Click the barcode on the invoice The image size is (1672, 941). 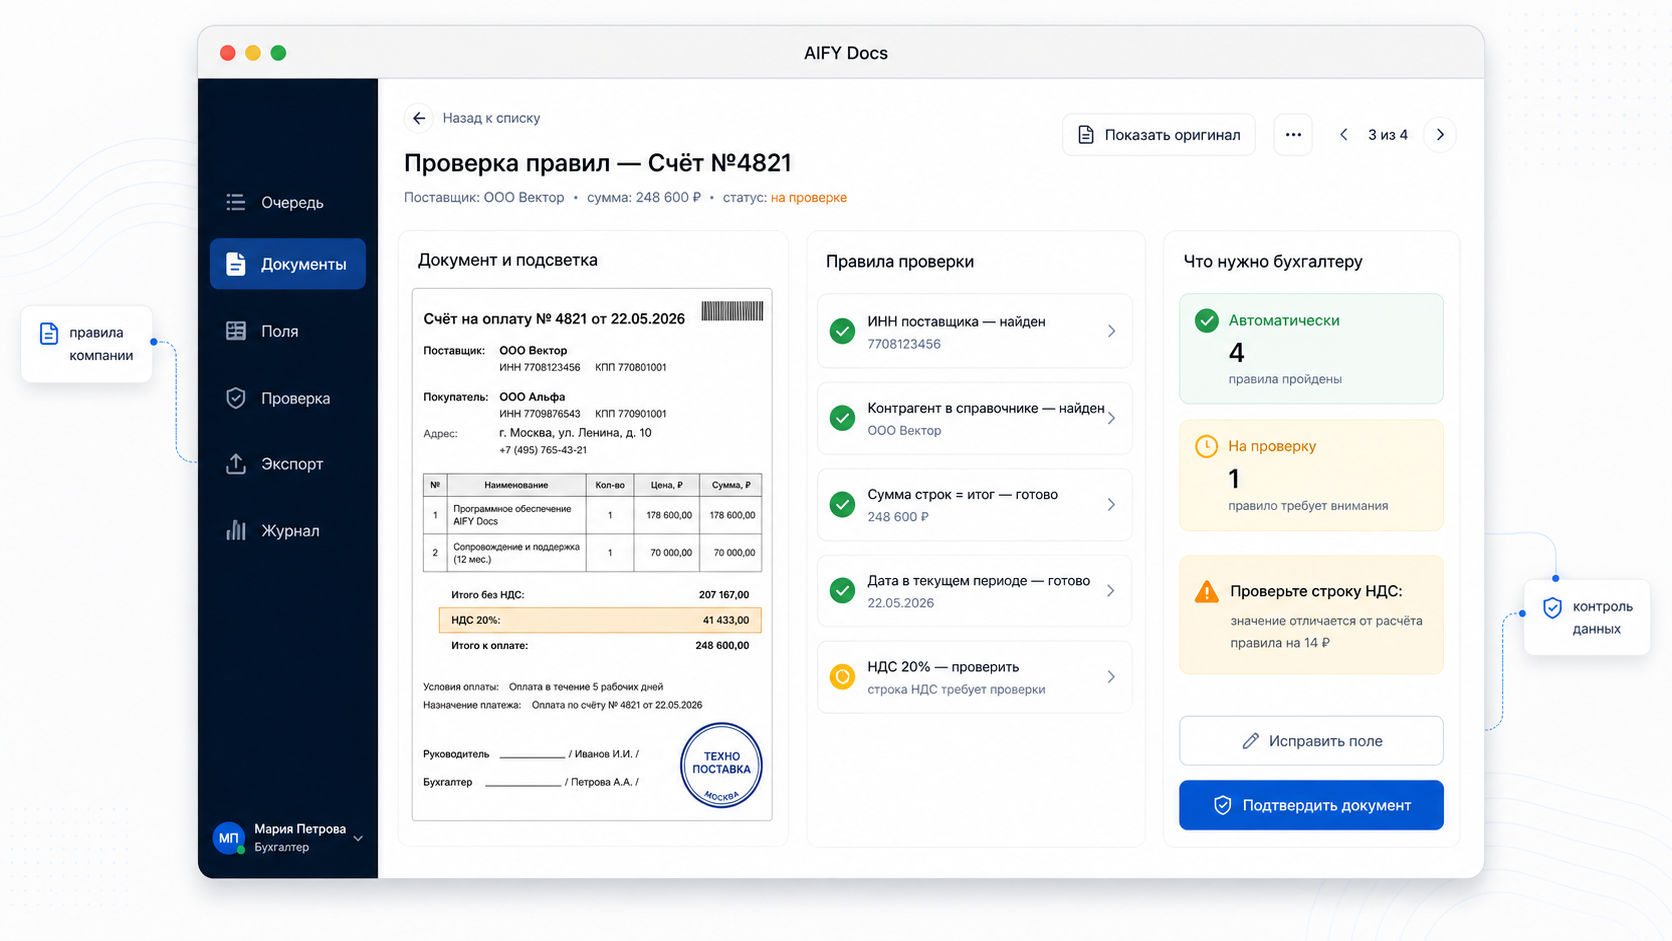click(732, 311)
